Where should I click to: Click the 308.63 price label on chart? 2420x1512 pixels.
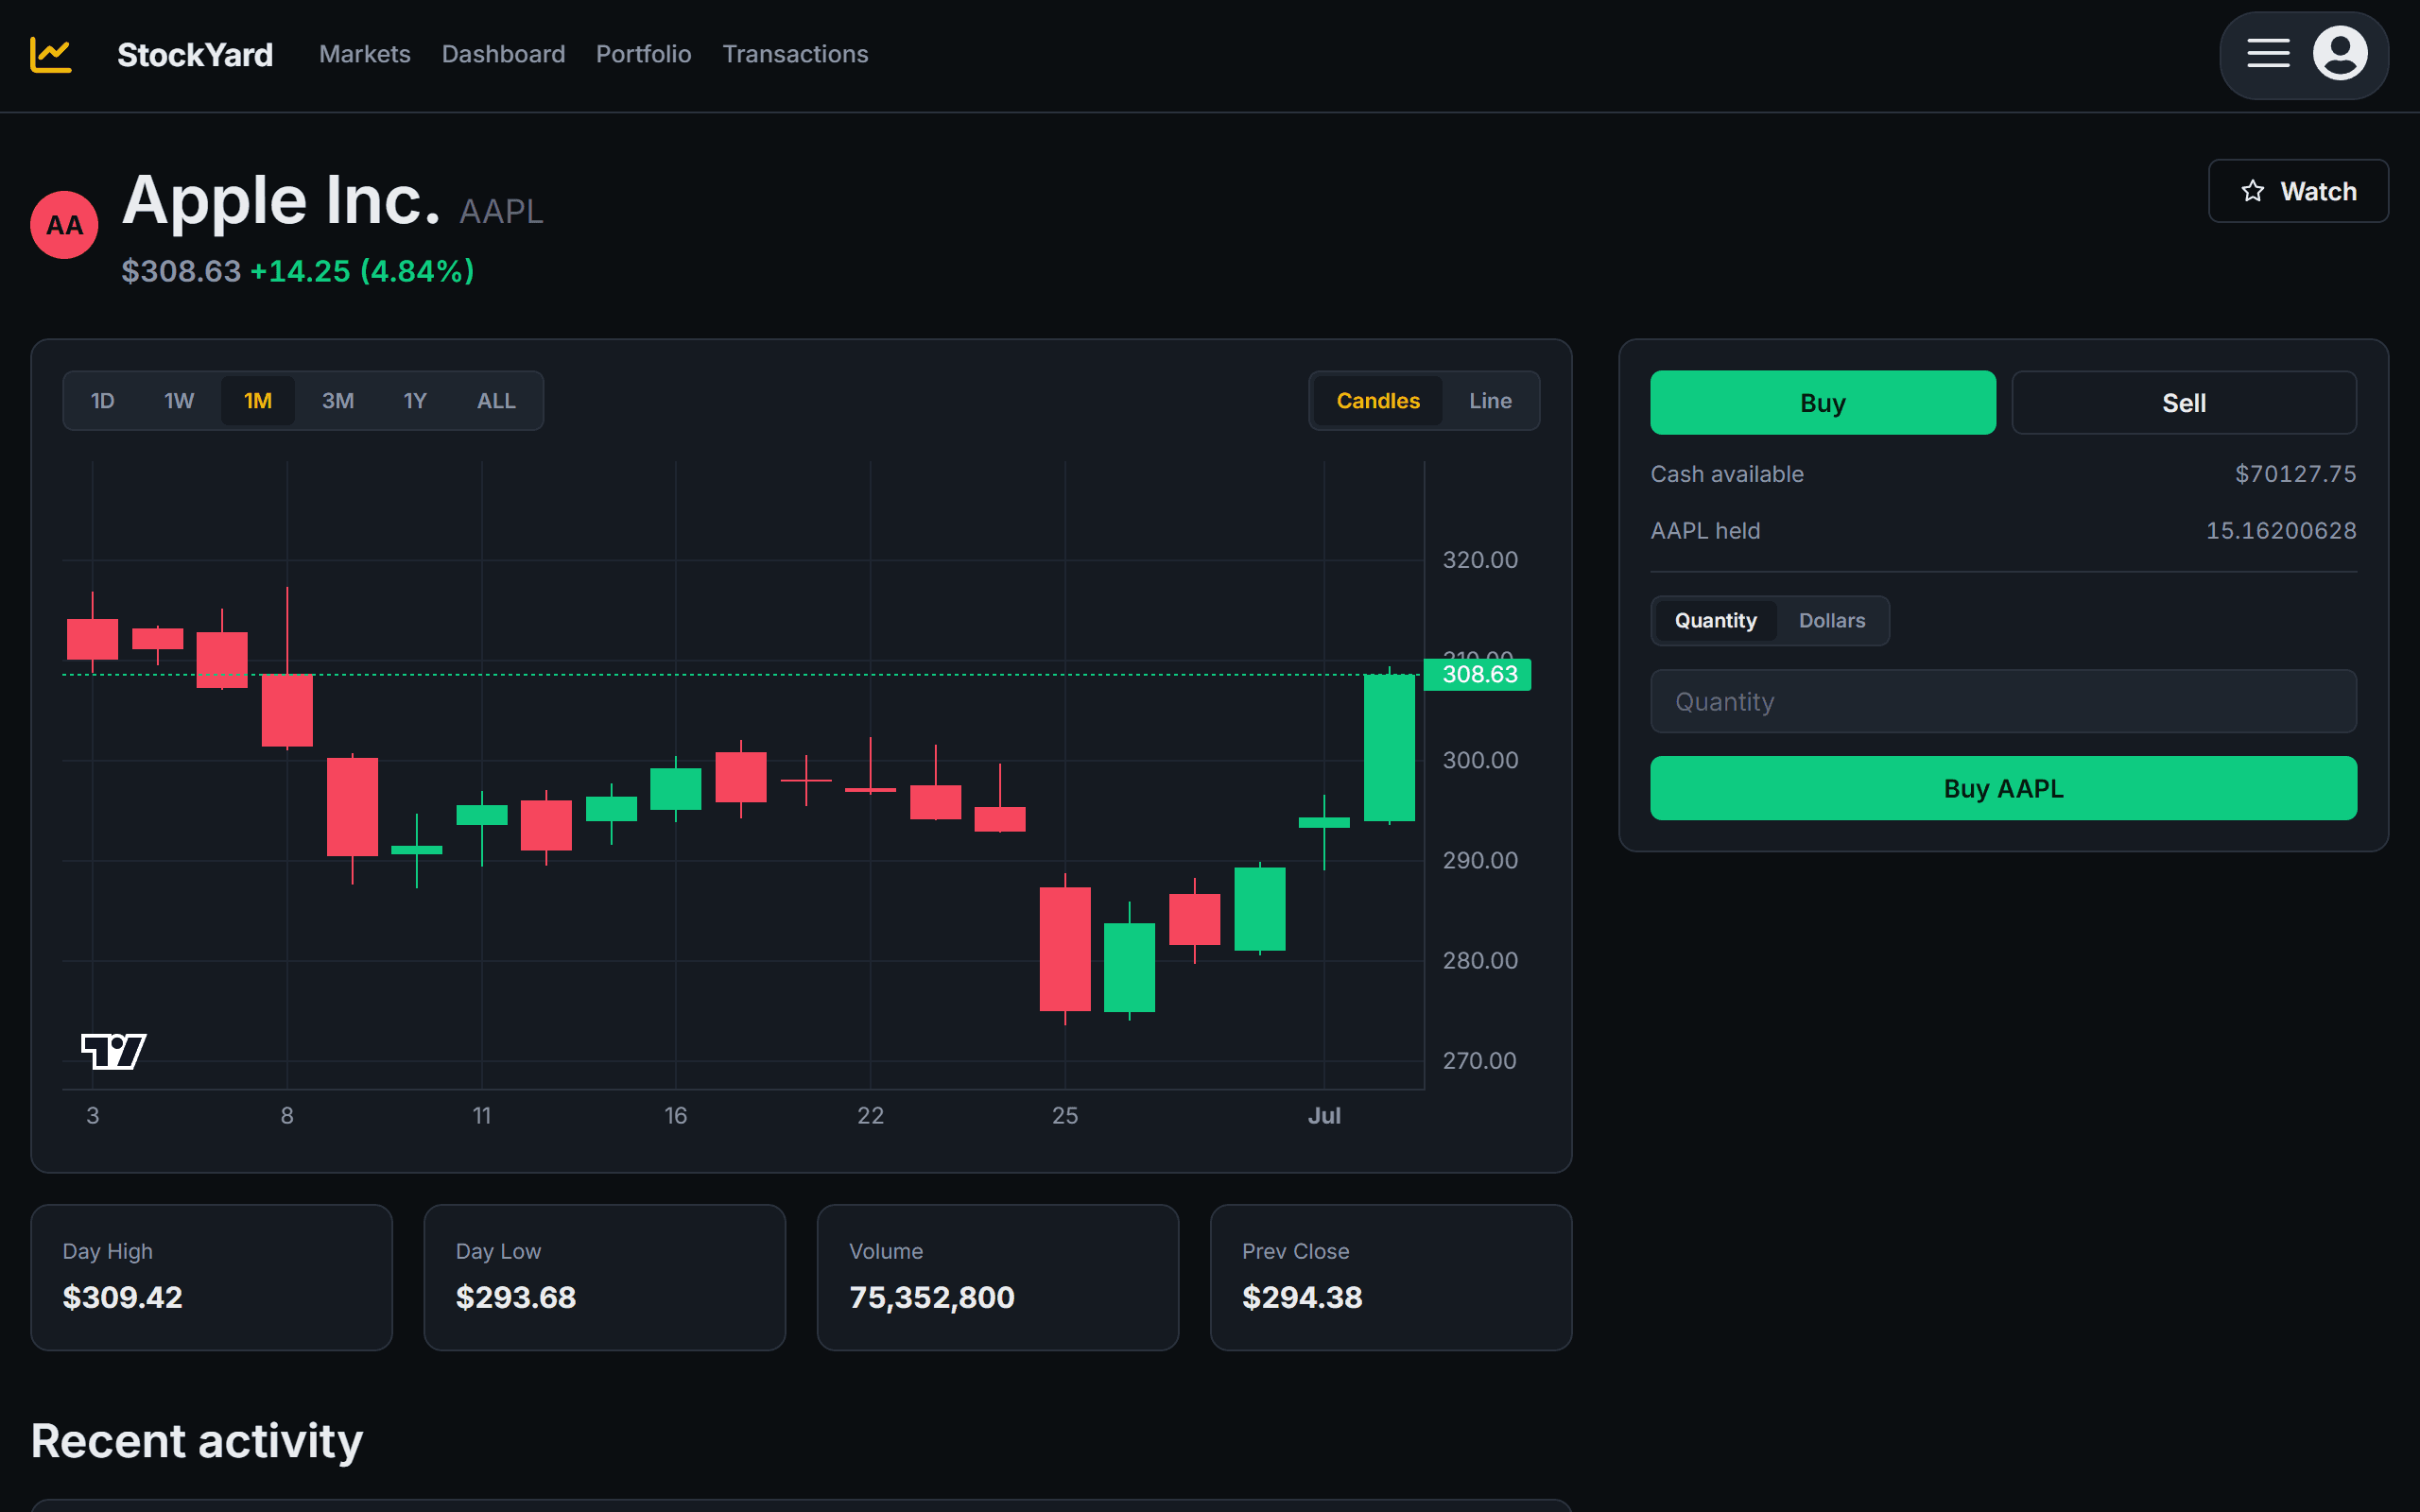(x=1479, y=675)
